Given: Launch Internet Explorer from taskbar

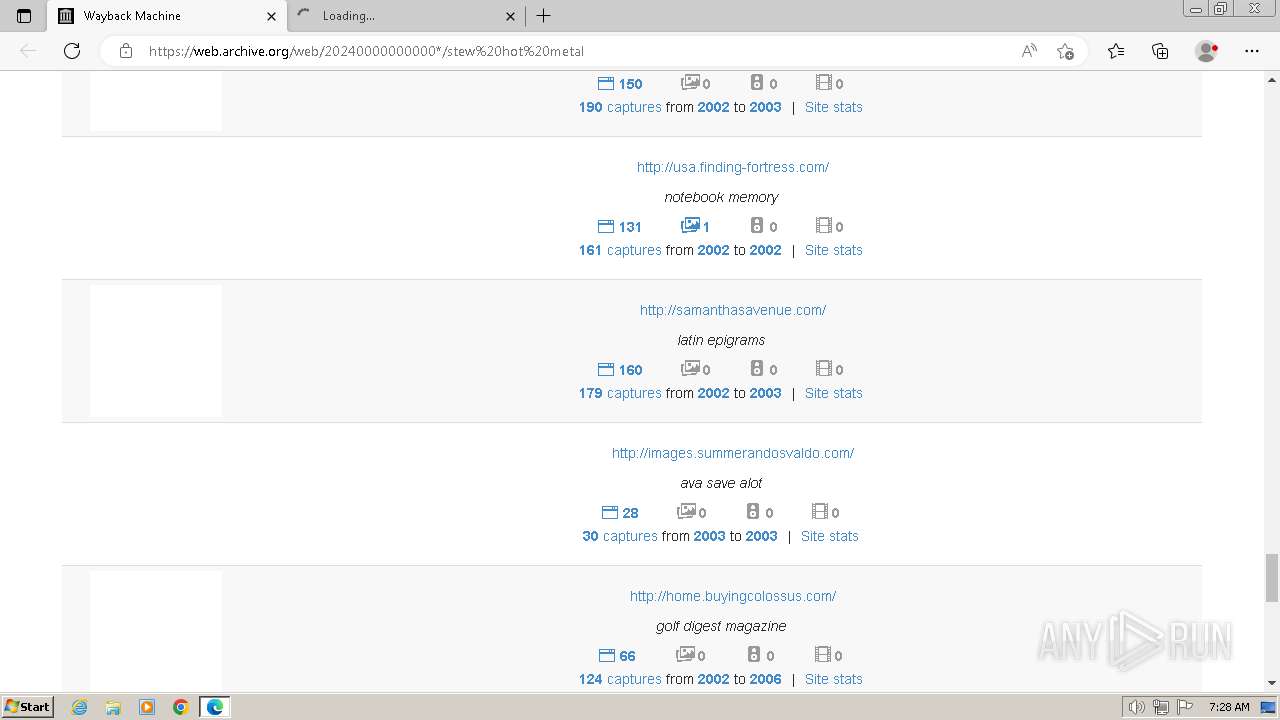Looking at the screenshot, I should [x=79, y=707].
